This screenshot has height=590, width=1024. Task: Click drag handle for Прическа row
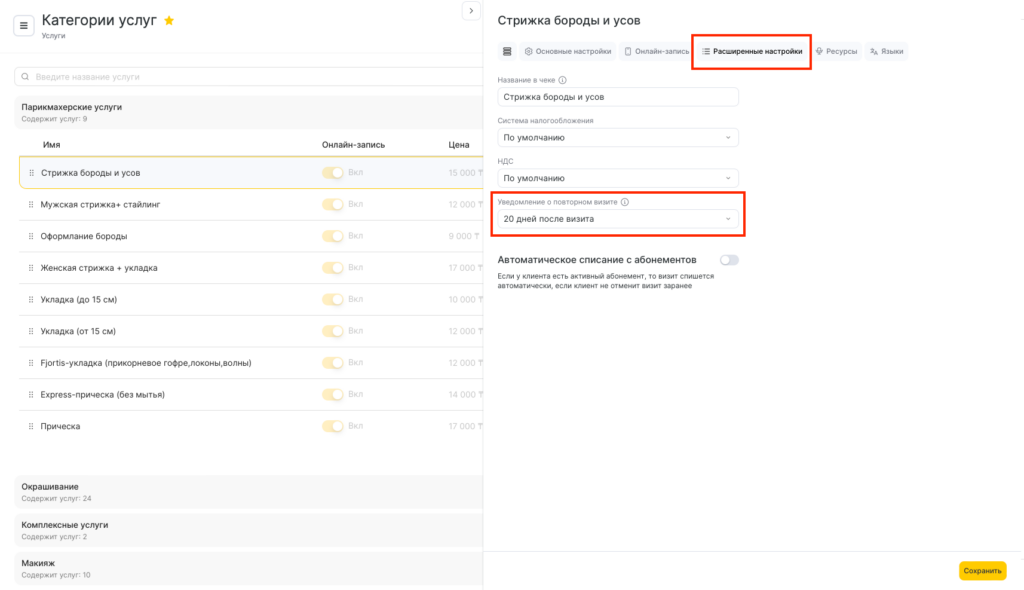tap(31, 426)
